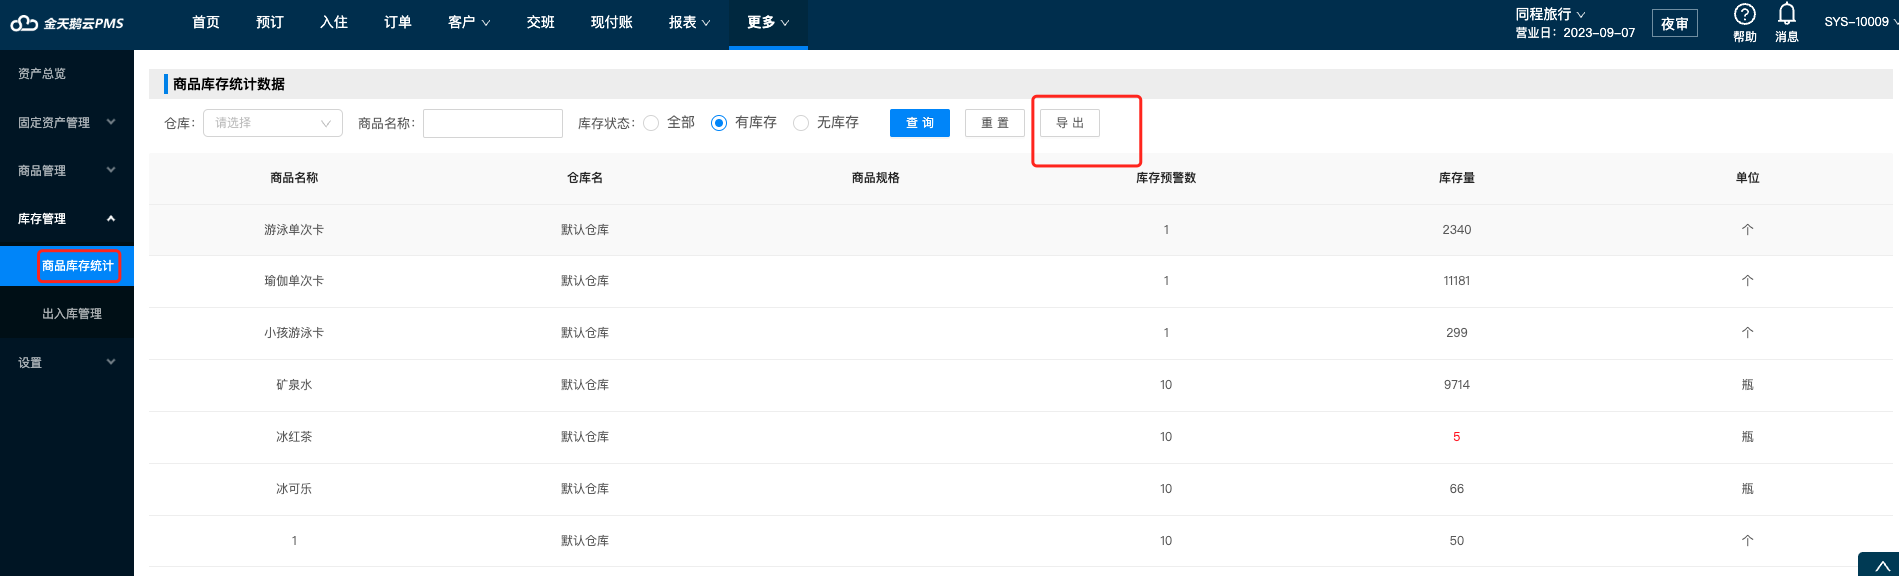Click the red stock value 5
This screenshot has width=1899, height=576.
tap(1457, 437)
